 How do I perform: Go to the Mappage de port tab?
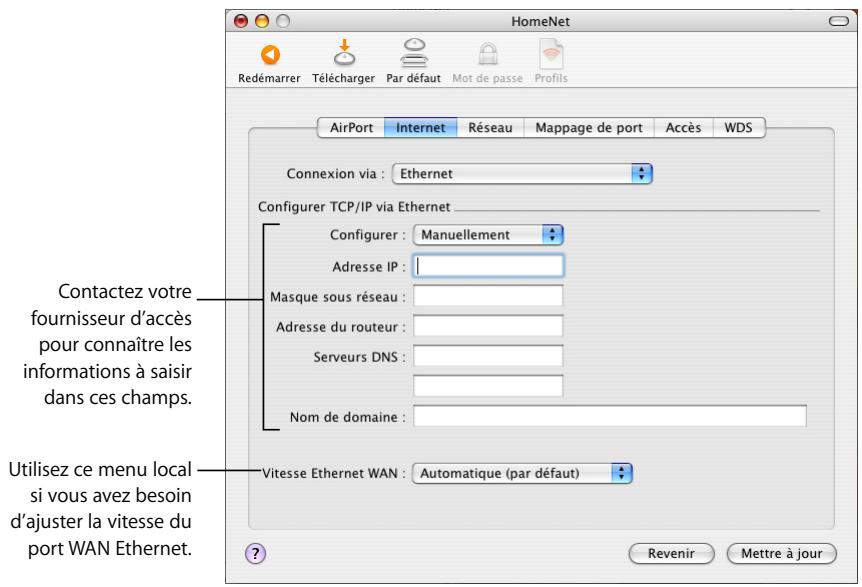(x=589, y=128)
